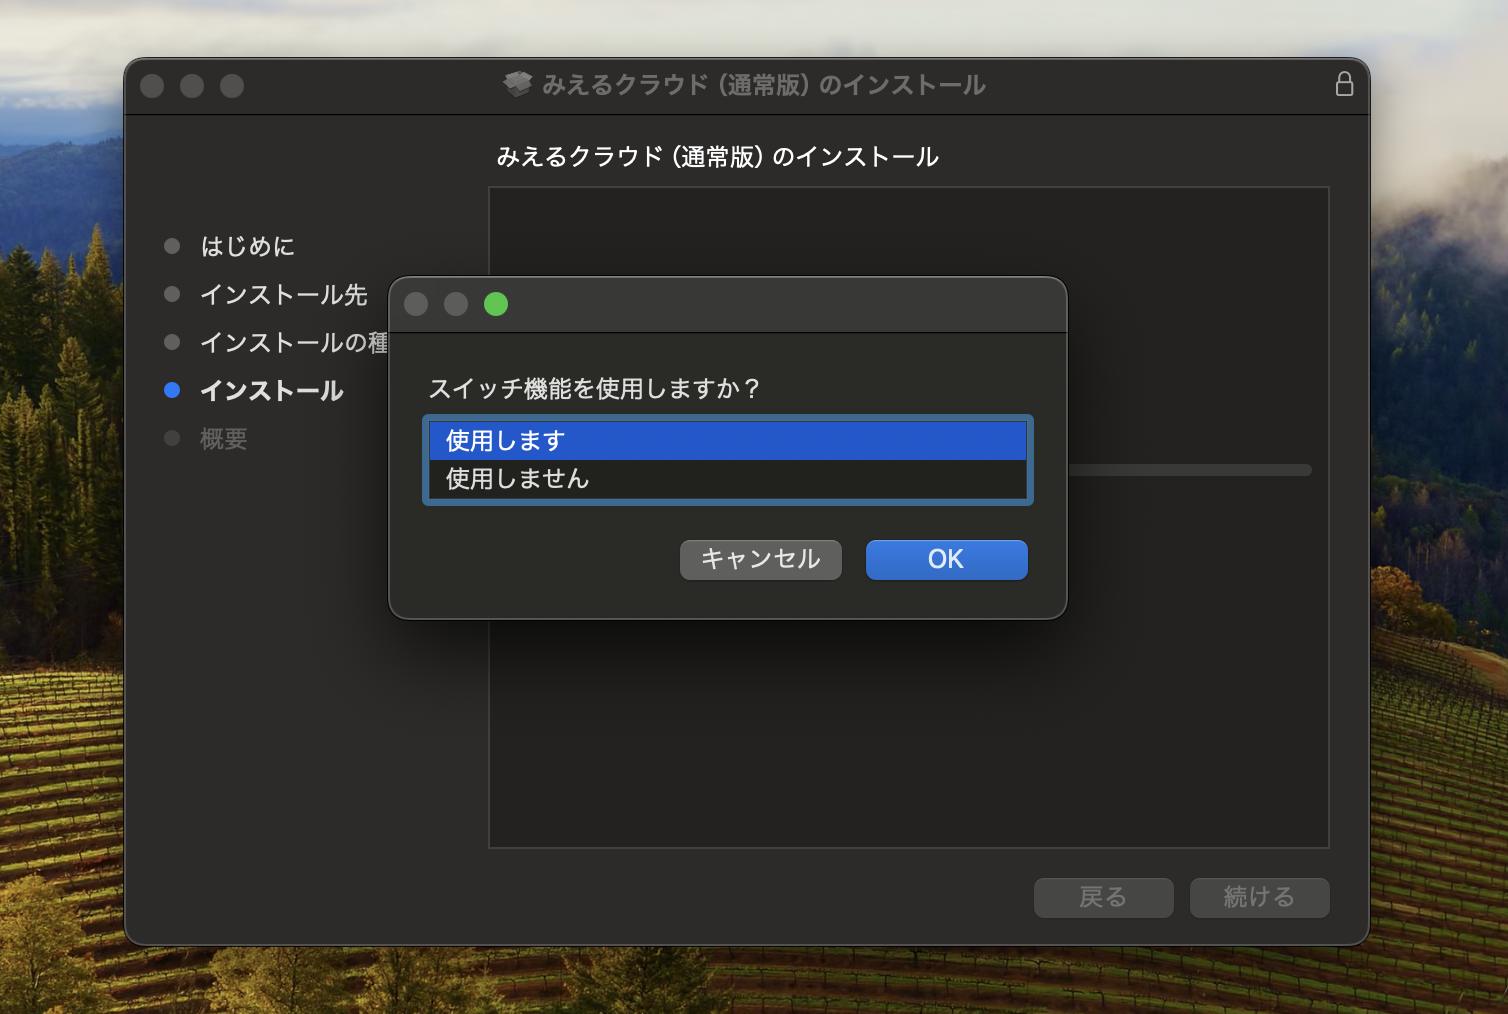Click the green zoom button on dialog
Image resolution: width=1508 pixels, height=1014 pixels.
click(496, 304)
